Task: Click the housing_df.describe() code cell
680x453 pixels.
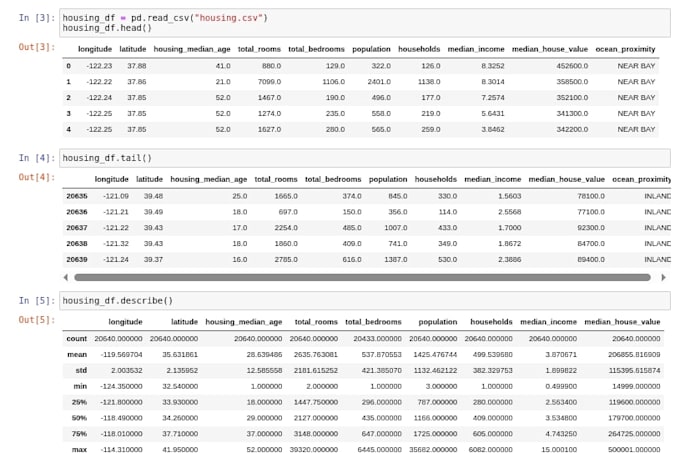Action: (x=365, y=301)
